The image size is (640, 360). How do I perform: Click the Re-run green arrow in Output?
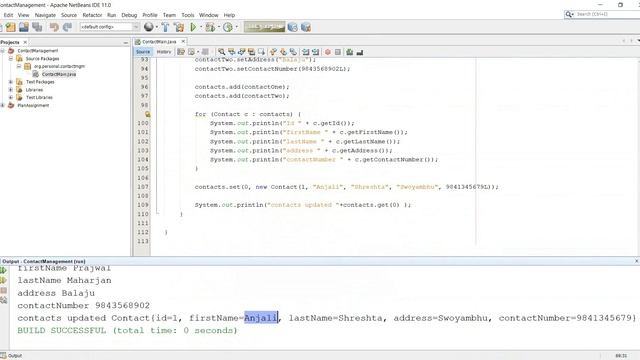click(4, 270)
